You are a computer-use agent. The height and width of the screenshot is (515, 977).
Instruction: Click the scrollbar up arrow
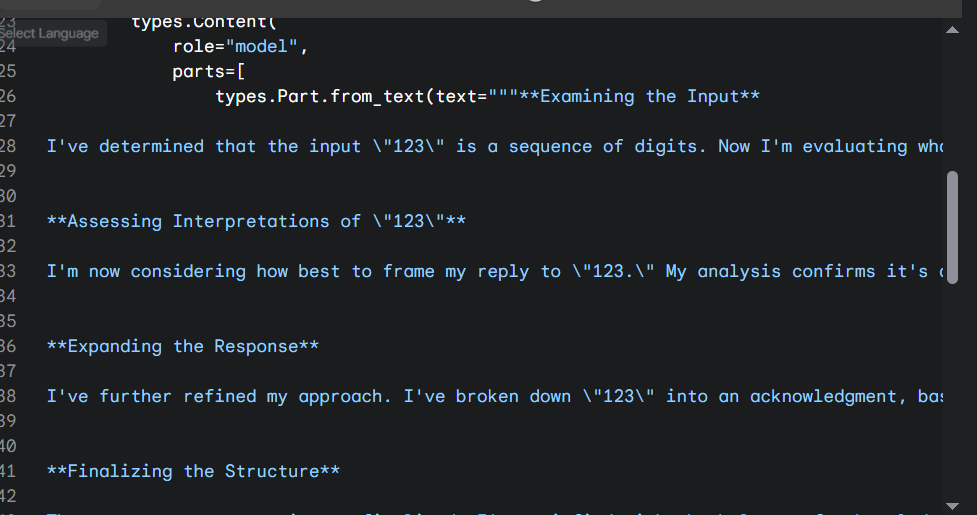pos(951,30)
